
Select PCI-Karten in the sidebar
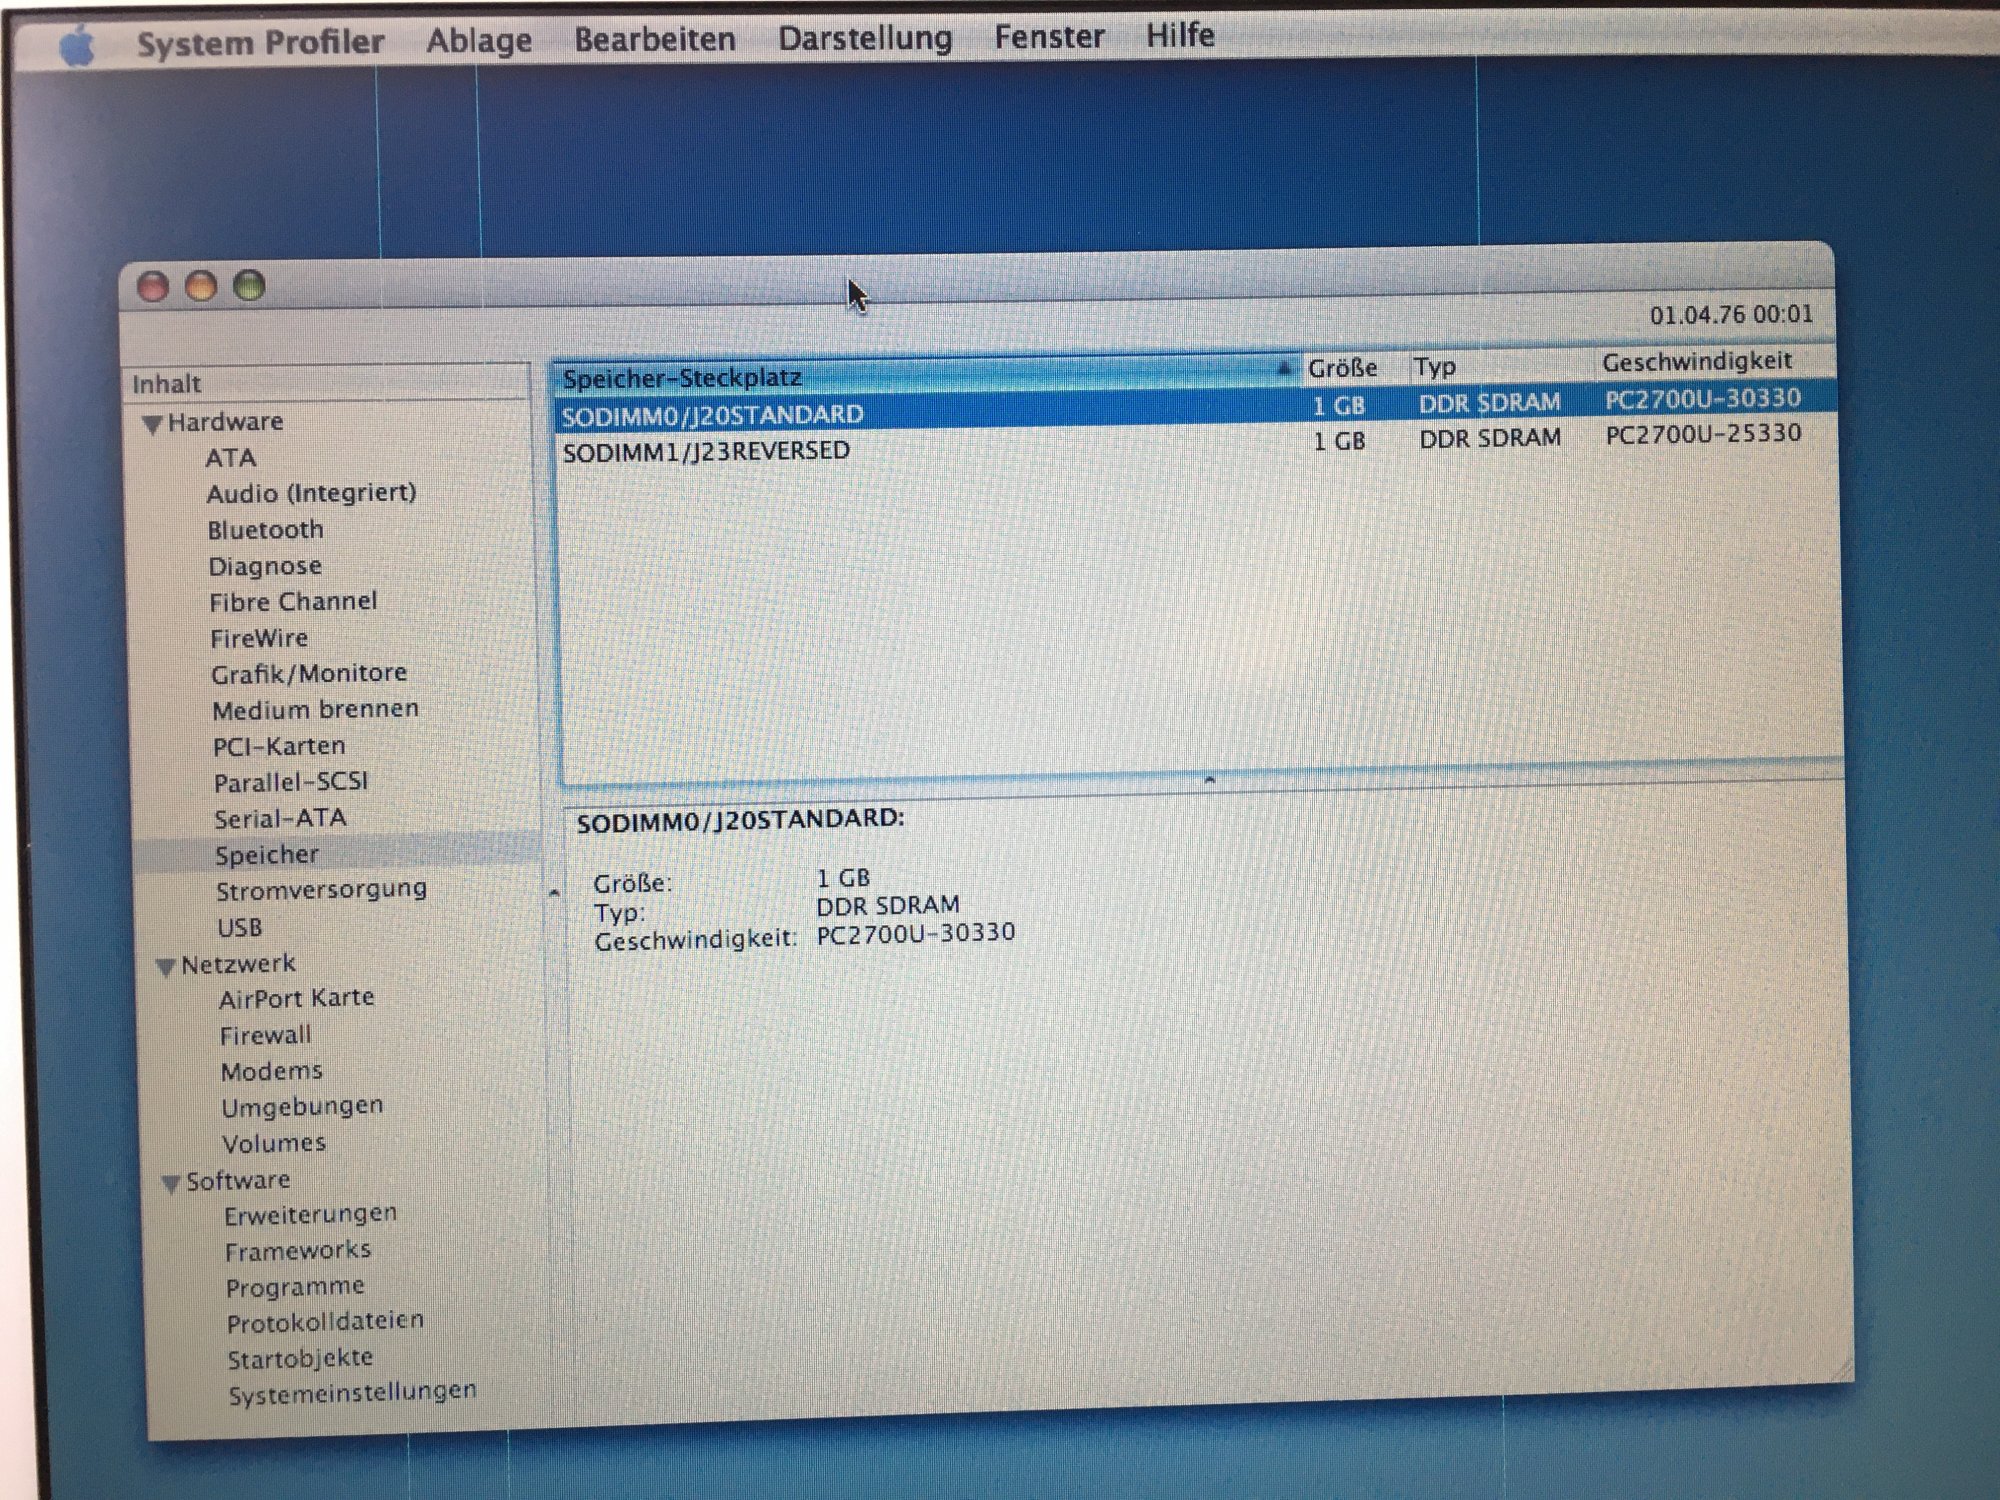click(x=279, y=746)
